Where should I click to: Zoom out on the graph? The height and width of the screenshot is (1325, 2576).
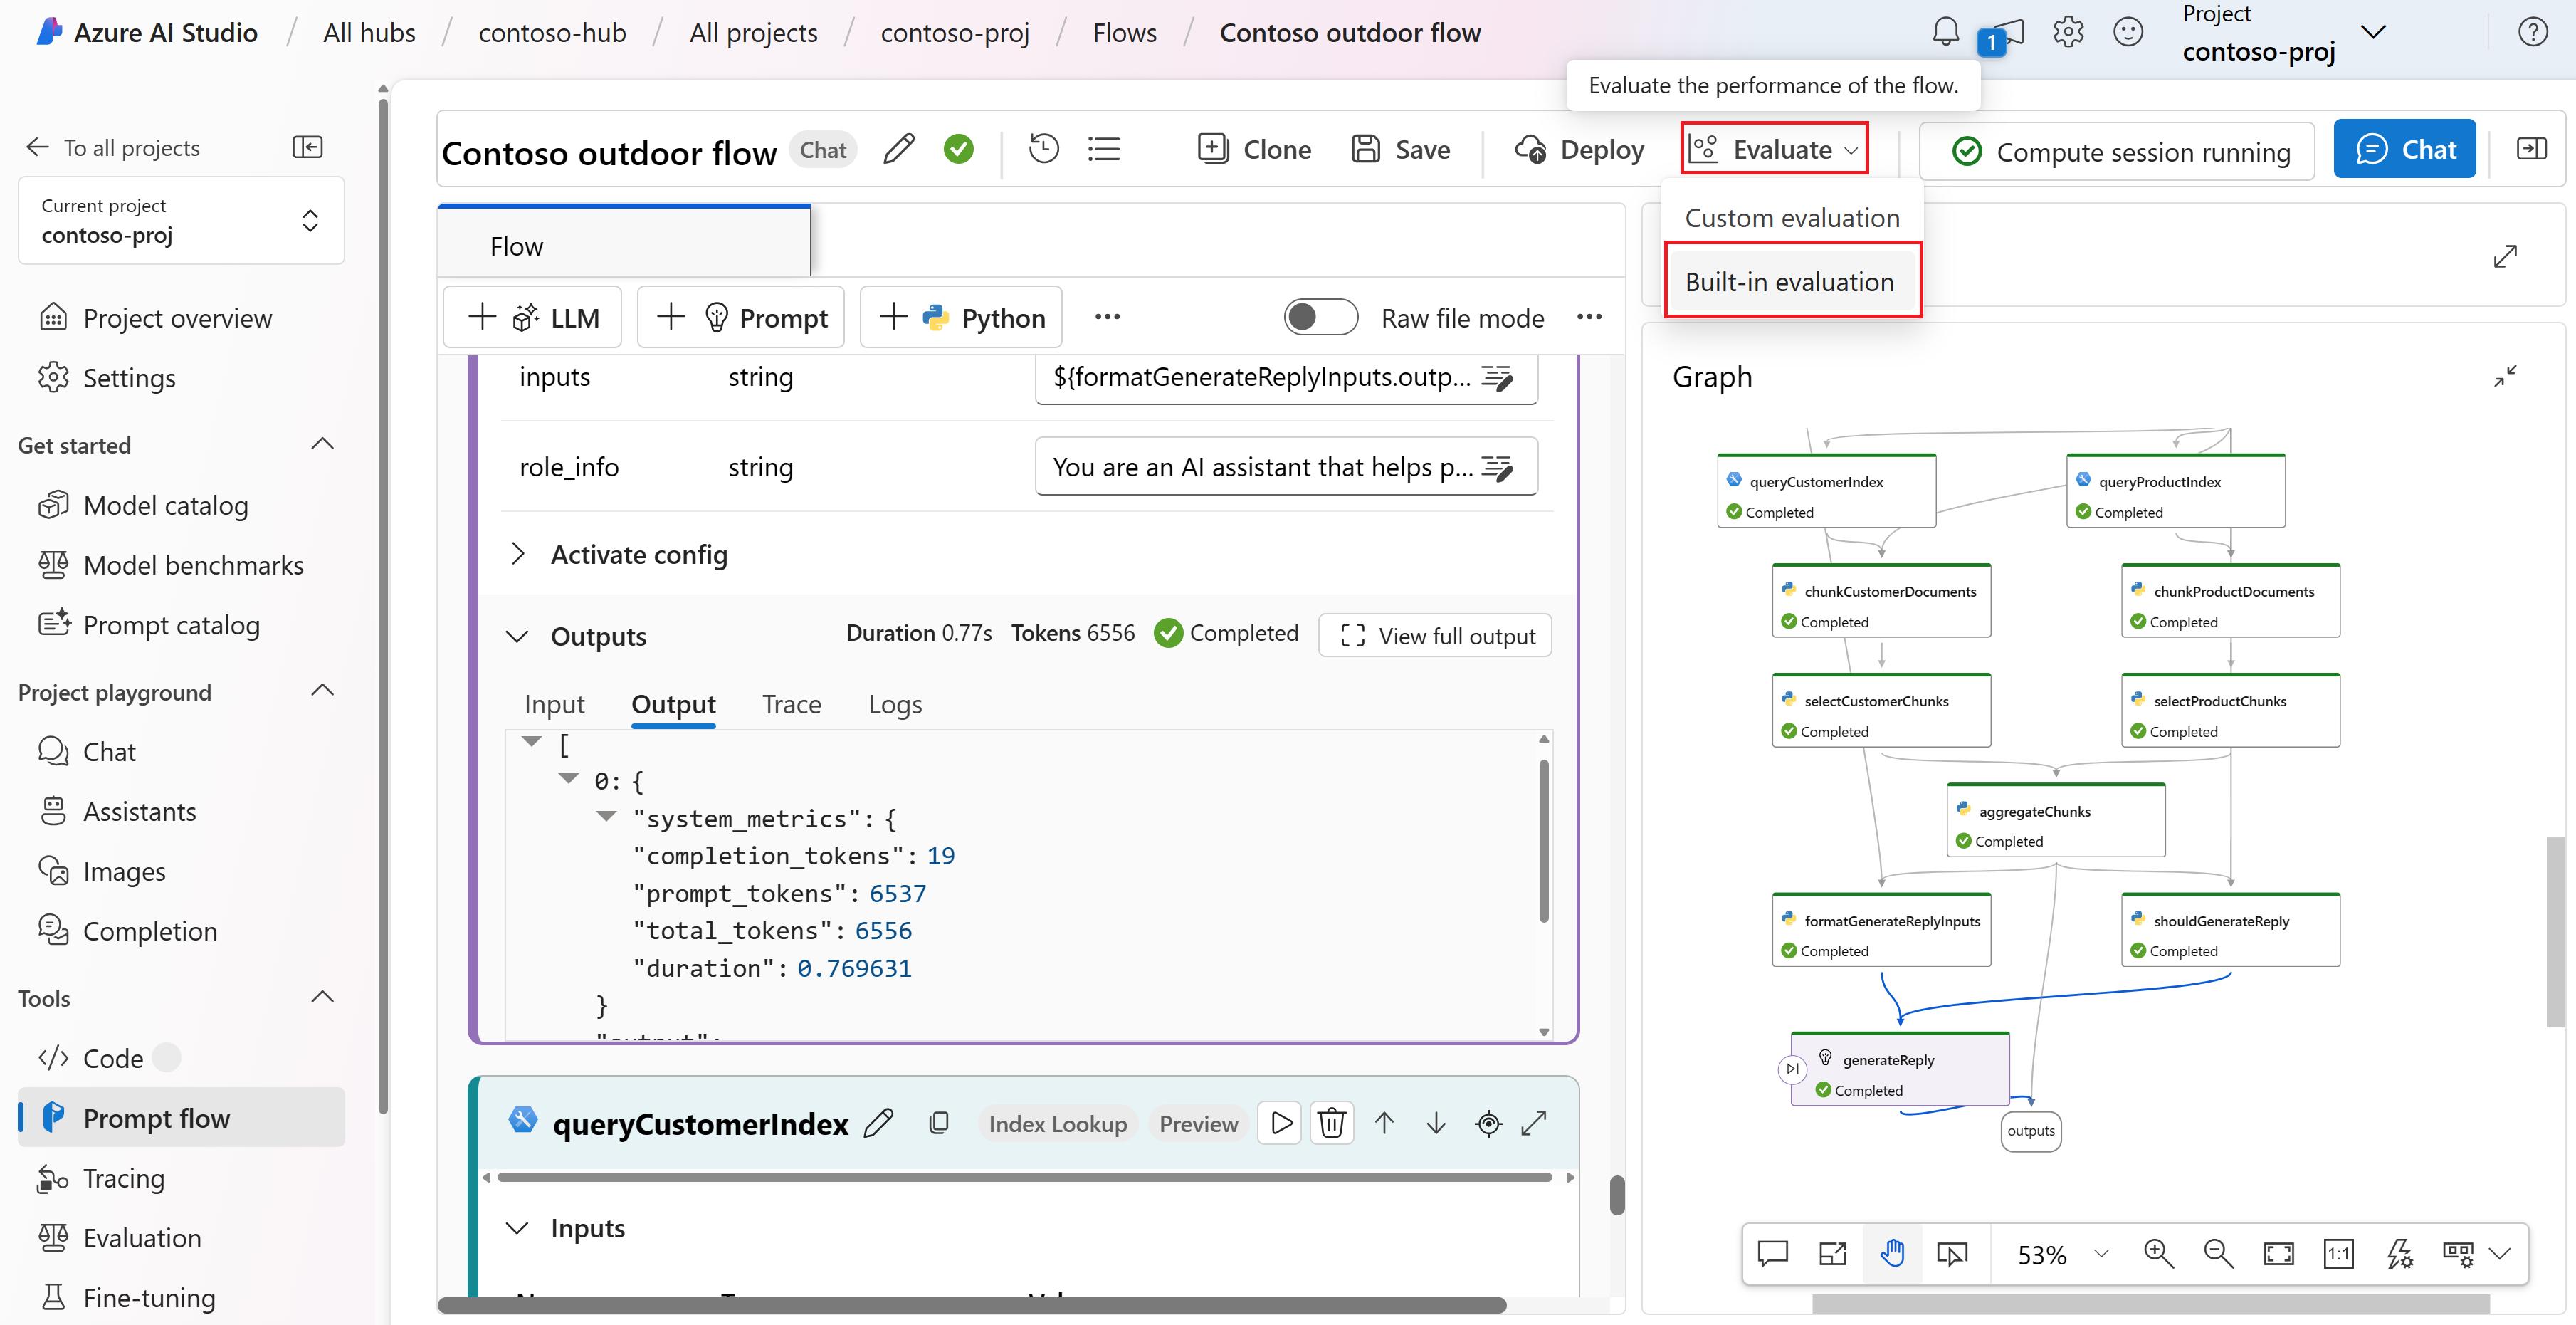point(2218,1253)
